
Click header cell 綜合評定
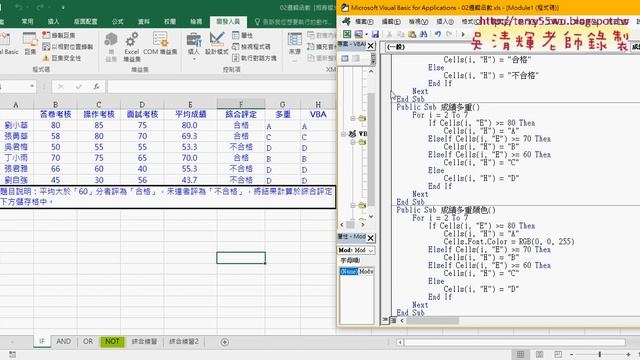click(241, 115)
